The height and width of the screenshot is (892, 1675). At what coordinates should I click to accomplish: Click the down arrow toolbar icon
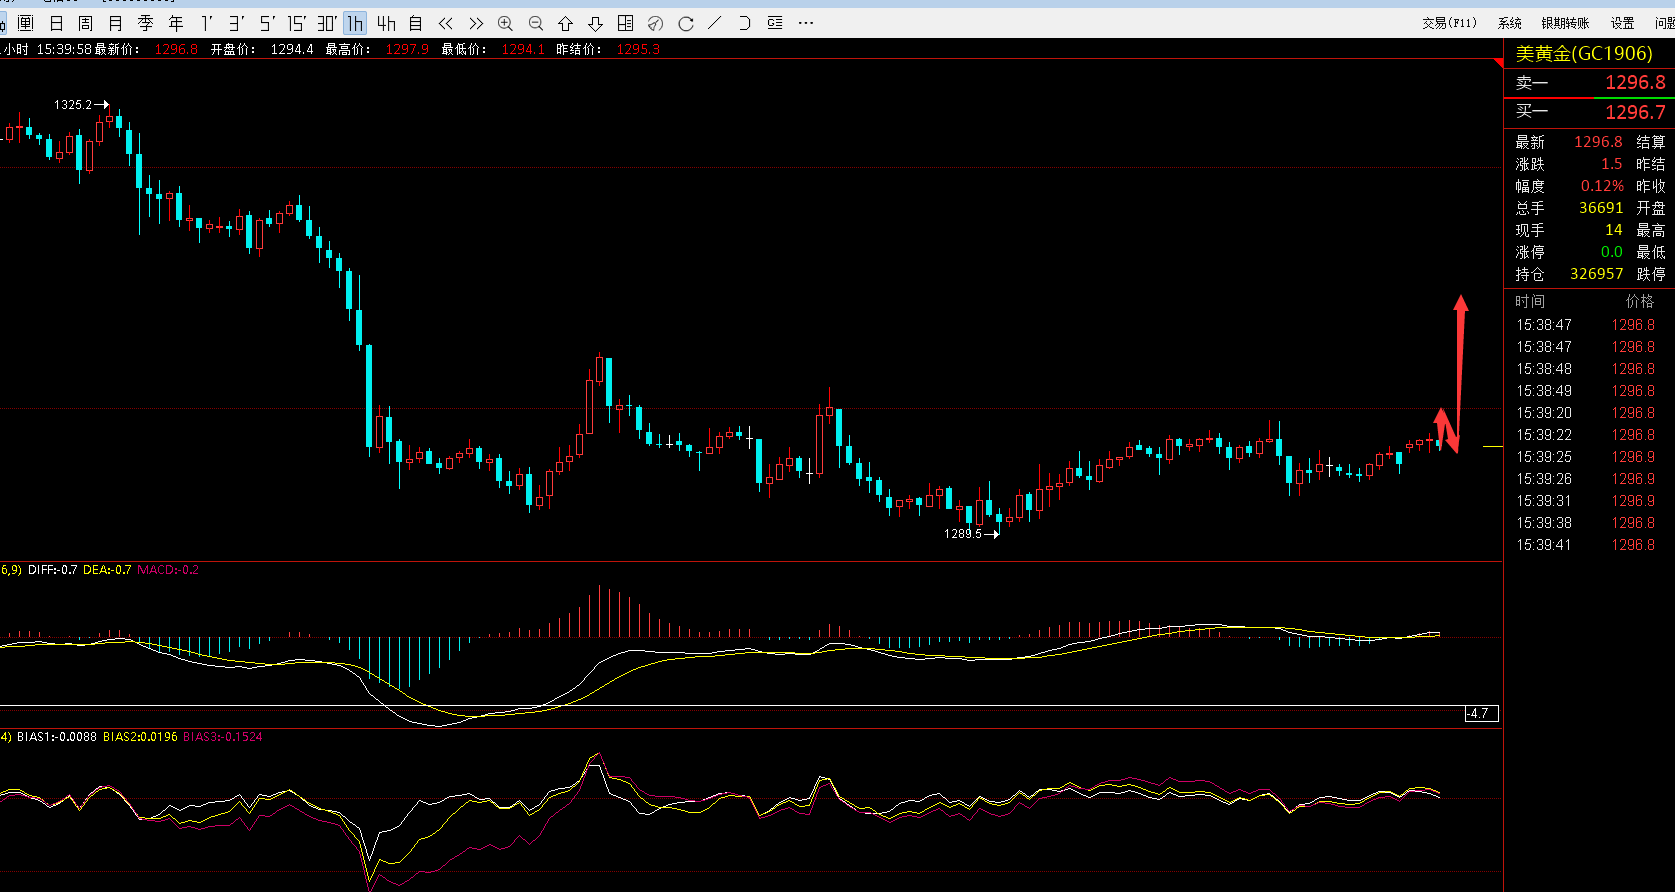(x=596, y=23)
